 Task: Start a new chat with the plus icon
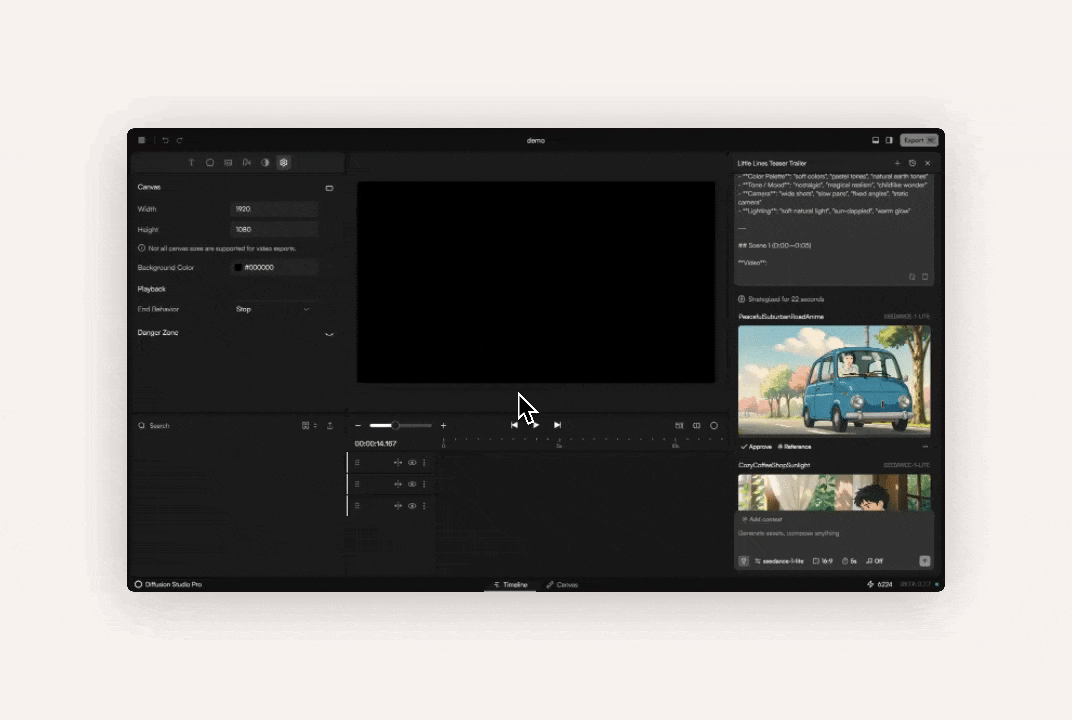(898, 163)
